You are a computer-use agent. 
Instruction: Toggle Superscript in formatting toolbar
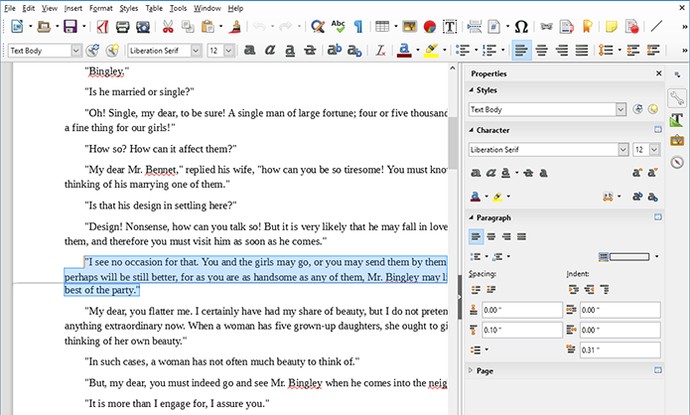click(x=334, y=50)
